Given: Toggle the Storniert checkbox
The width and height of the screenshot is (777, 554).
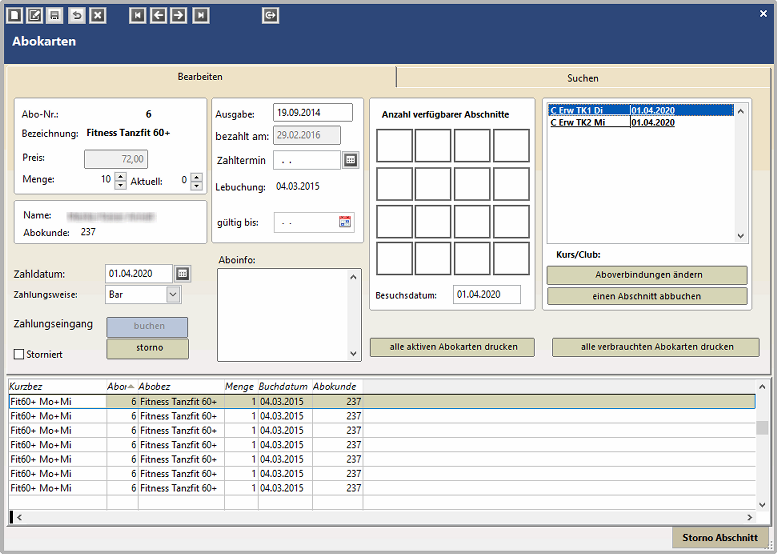Looking at the screenshot, I should (x=19, y=354).
